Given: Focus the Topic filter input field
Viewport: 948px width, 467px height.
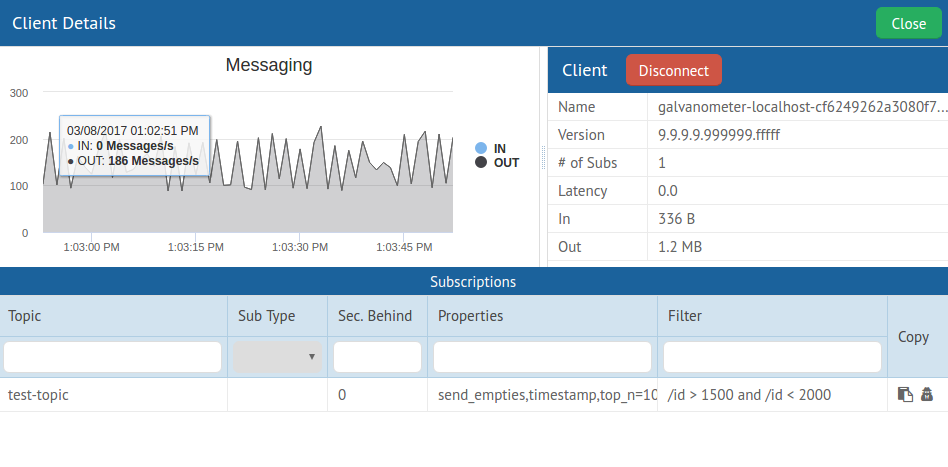Looking at the screenshot, I should 112,357.
